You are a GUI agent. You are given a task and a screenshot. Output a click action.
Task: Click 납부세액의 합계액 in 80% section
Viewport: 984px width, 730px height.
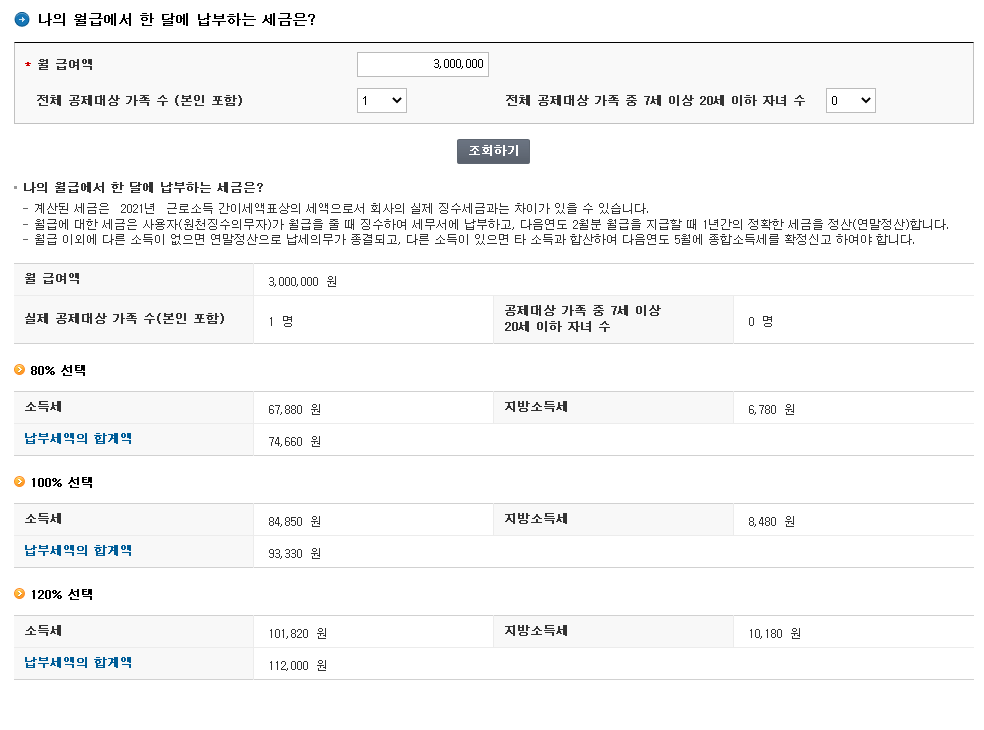(x=78, y=438)
